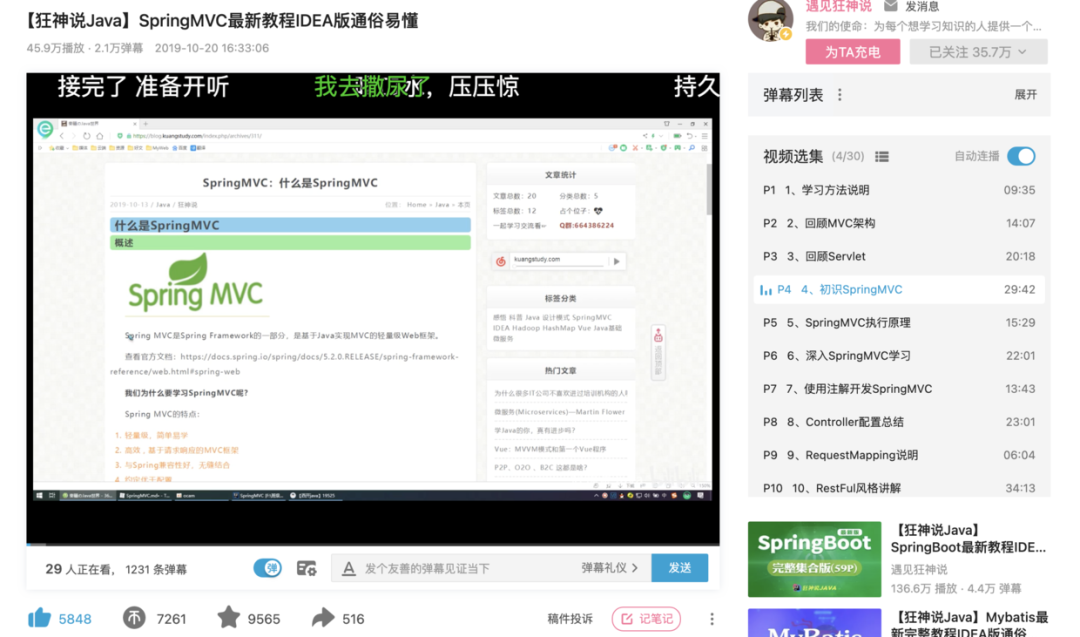
Task: Click the video progress bar
Action: (373, 545)
